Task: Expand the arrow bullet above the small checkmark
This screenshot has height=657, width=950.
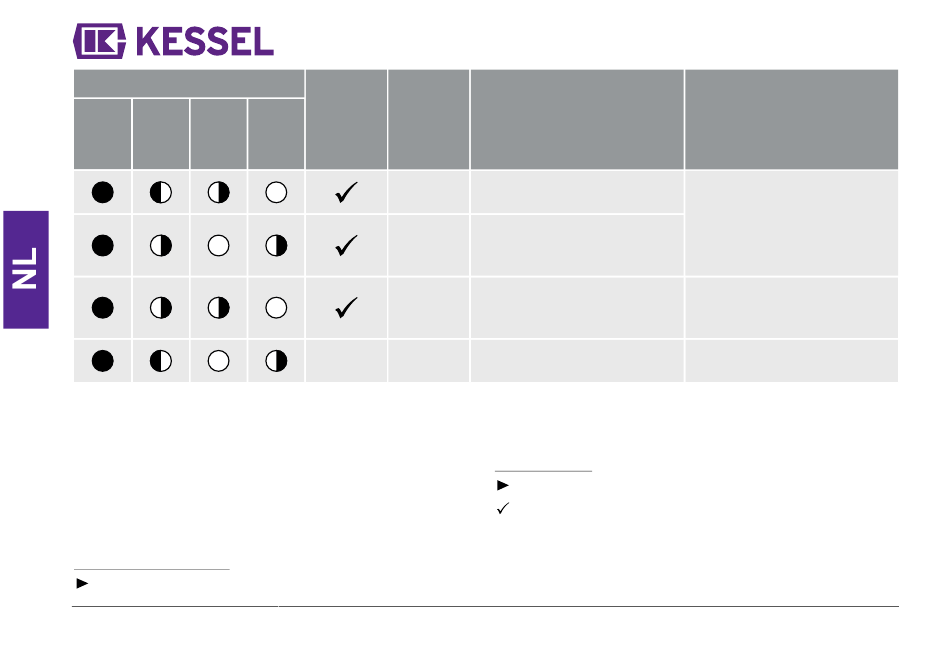Action: [x=503, y=485]
